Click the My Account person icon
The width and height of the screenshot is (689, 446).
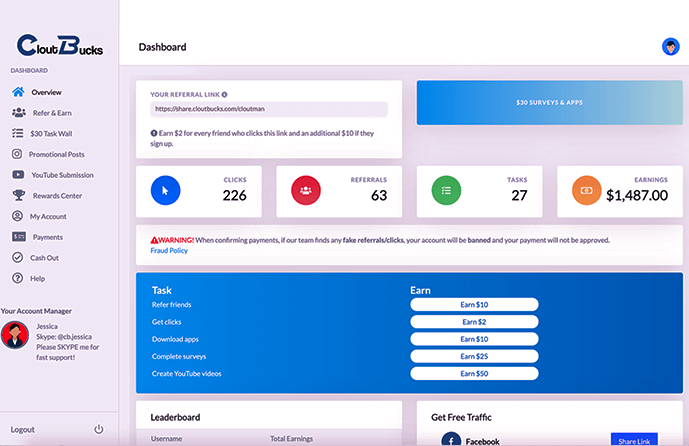pos(17,216)
